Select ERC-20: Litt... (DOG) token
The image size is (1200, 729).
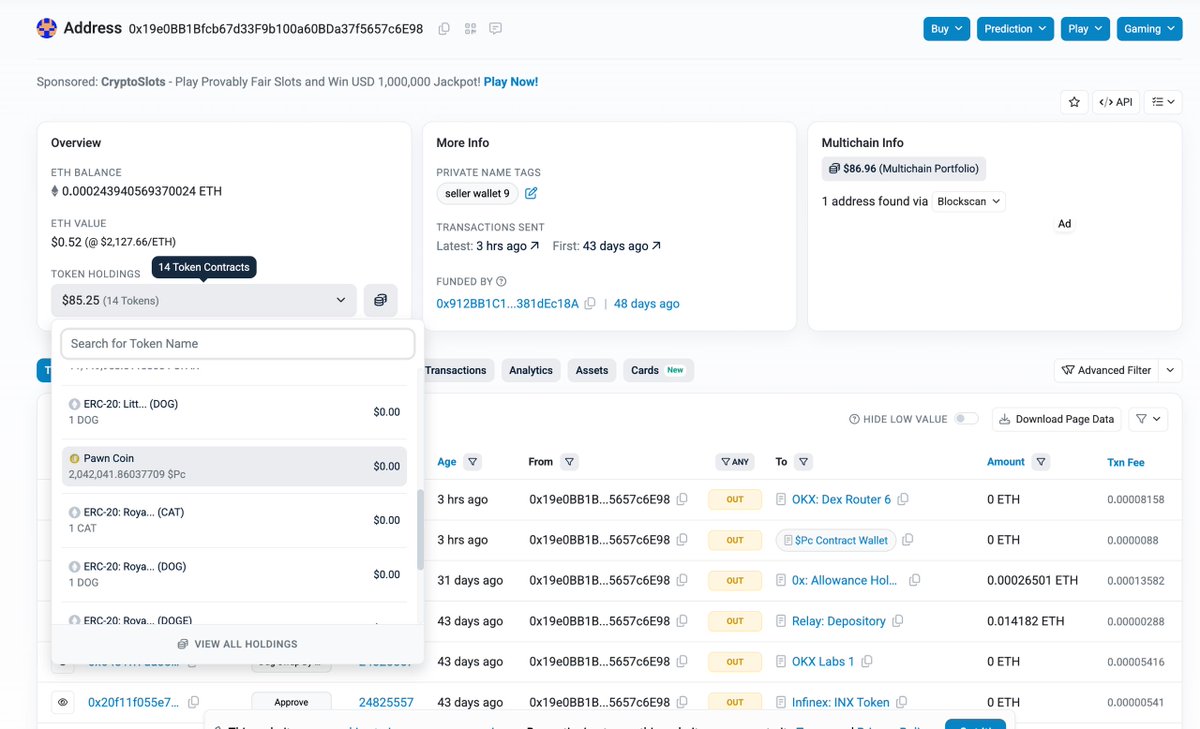[x=234, y=412]
